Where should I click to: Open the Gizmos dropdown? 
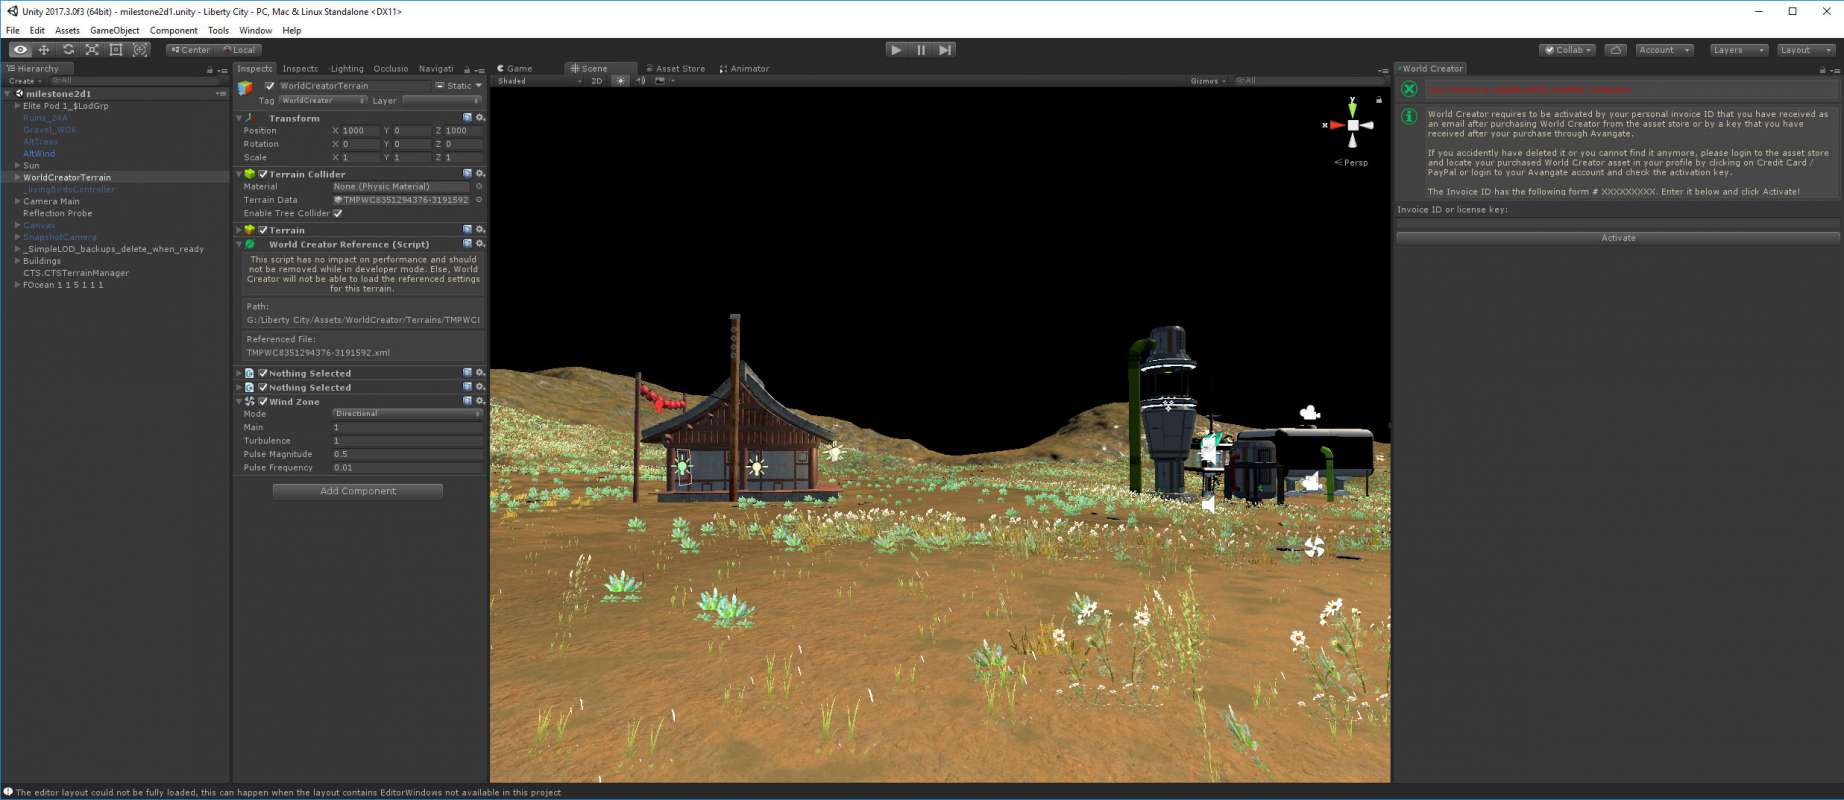coord(1208,81)
